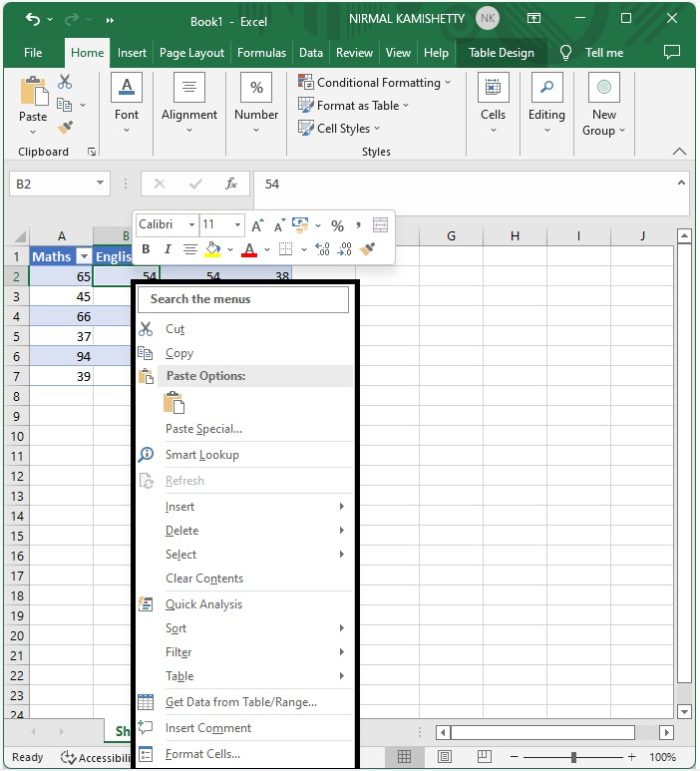The image size is (700, 771).
Task: Click the Undo arrow in title bar
Action: [33, 20]
